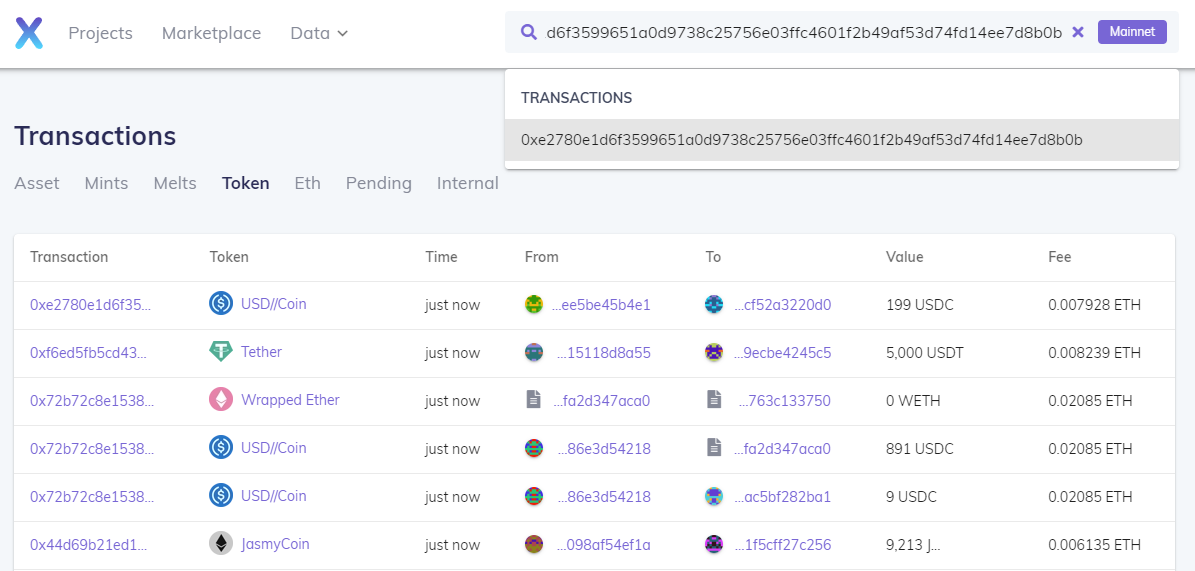Click the avatar icon beside ...ee5be45b4e1
Screen dimensions: 1195x571
tap(534, 304)
